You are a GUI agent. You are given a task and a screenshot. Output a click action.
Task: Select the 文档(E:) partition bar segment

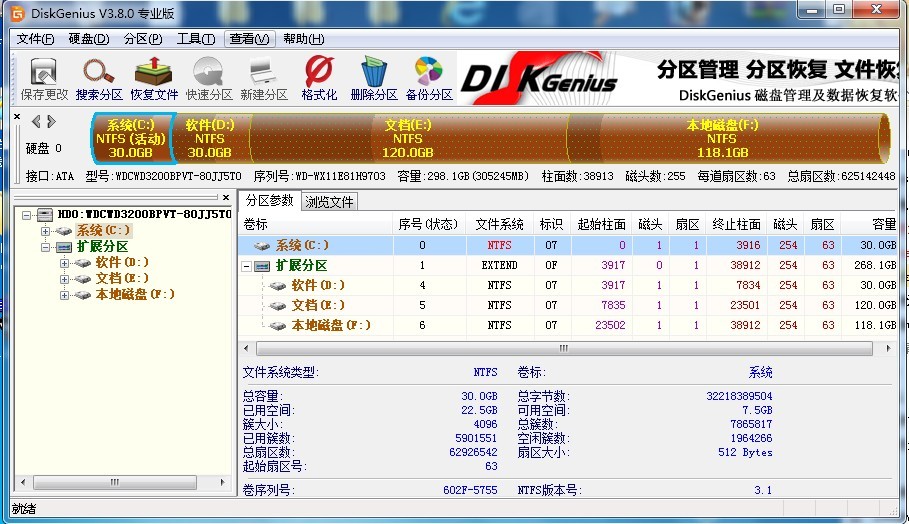[x=408, y=138]
